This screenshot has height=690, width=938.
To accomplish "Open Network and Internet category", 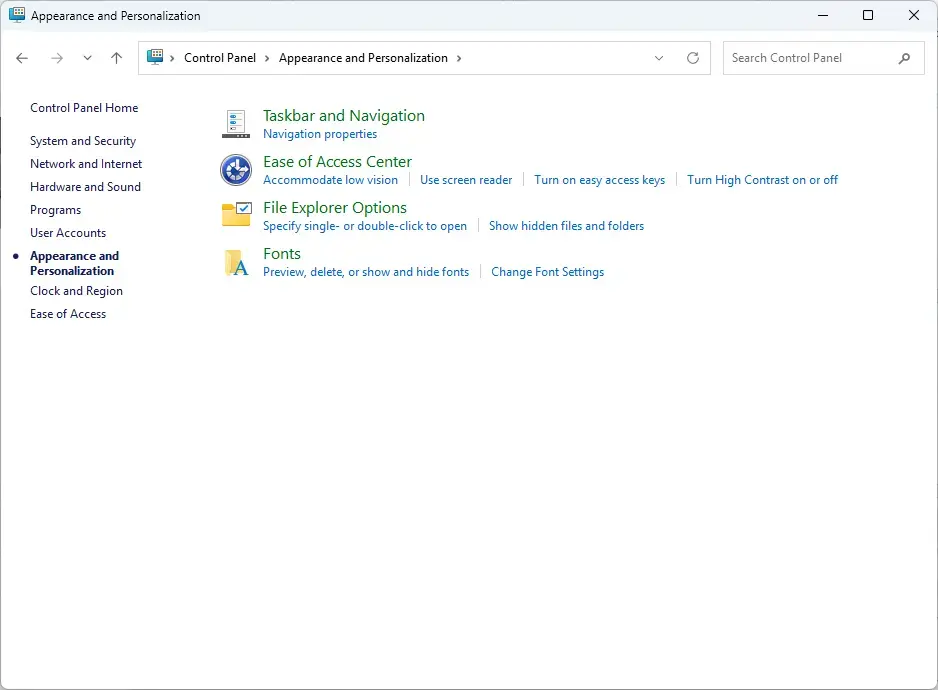I will tap(86, 164).
